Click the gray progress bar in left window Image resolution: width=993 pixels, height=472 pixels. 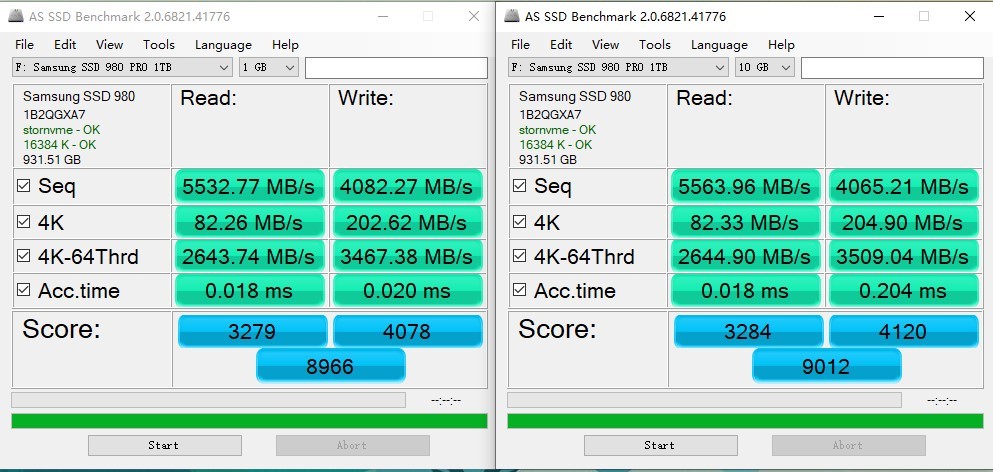208,400
